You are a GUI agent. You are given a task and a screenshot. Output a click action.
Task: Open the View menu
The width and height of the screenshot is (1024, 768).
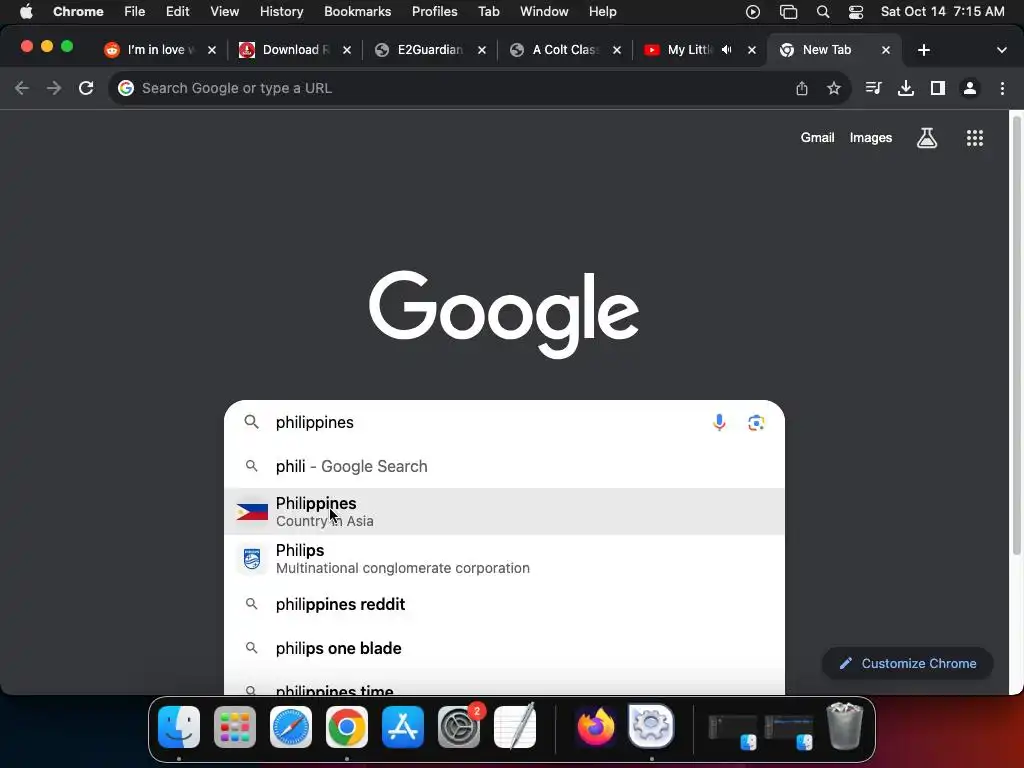point(224,12)
